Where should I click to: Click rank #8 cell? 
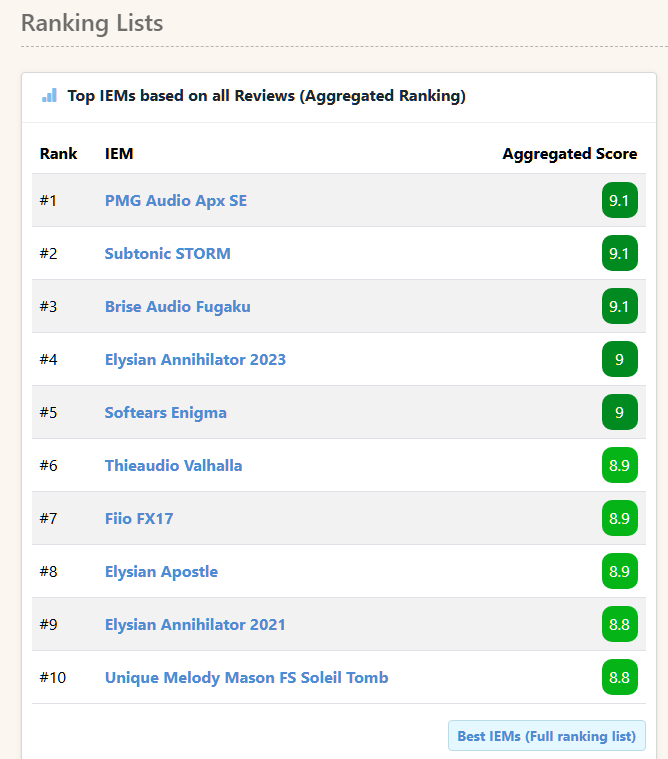pos(48,572)
